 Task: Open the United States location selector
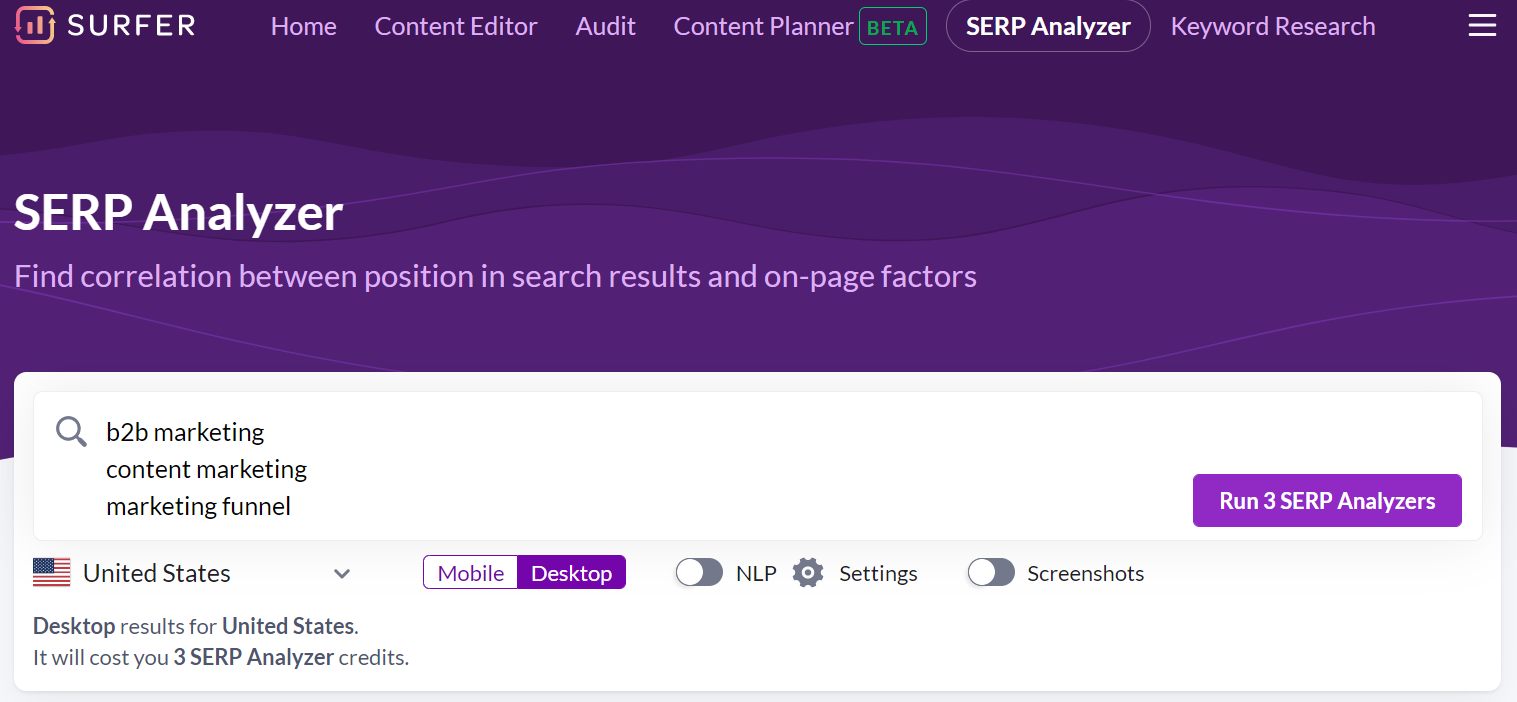coord(157,573)
